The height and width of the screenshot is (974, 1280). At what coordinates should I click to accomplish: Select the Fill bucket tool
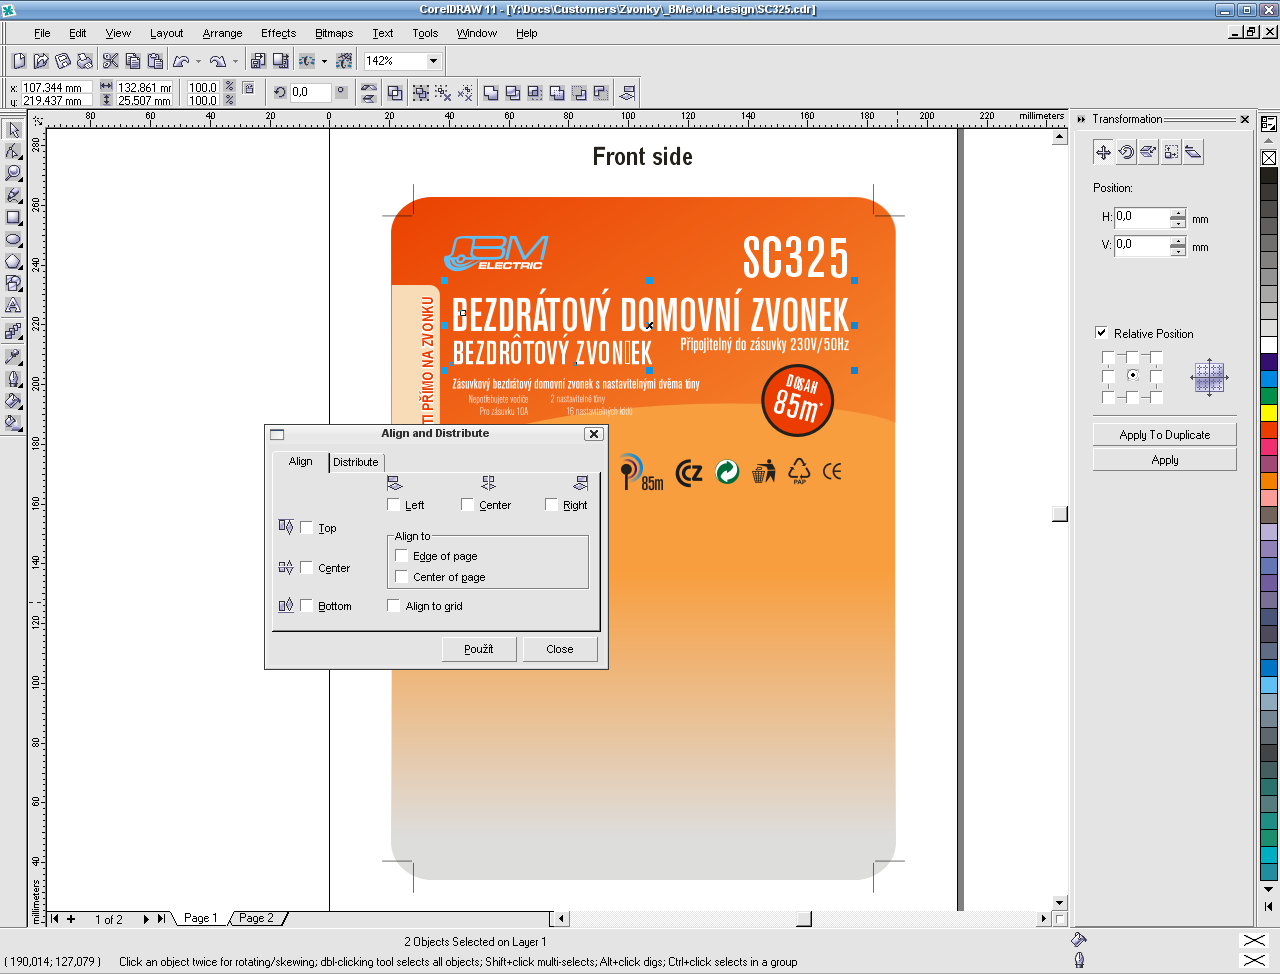coord(13,401)
